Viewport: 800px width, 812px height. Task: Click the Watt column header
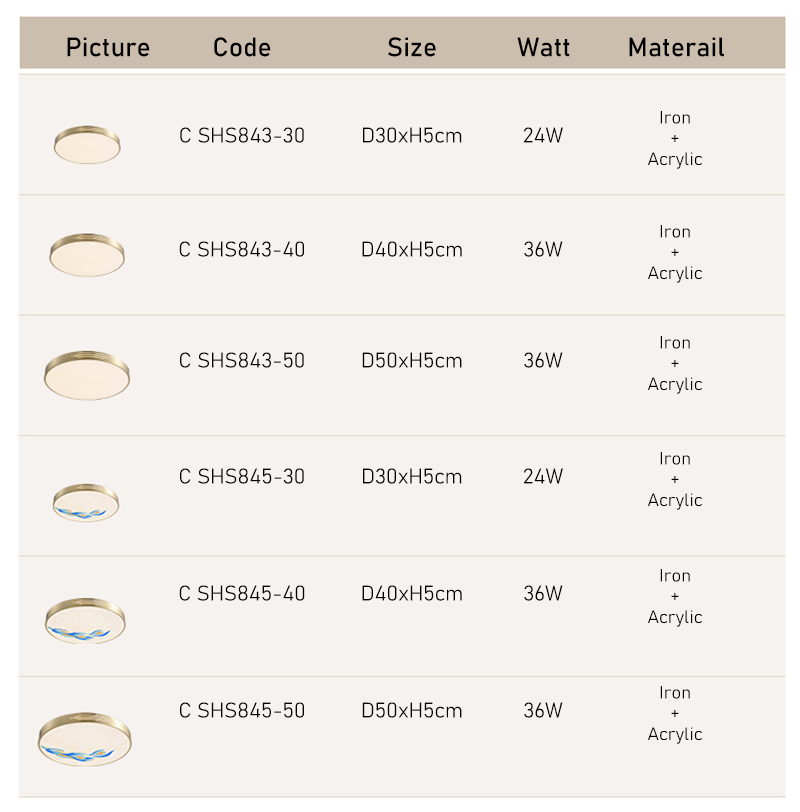click(x=543, y=47)
